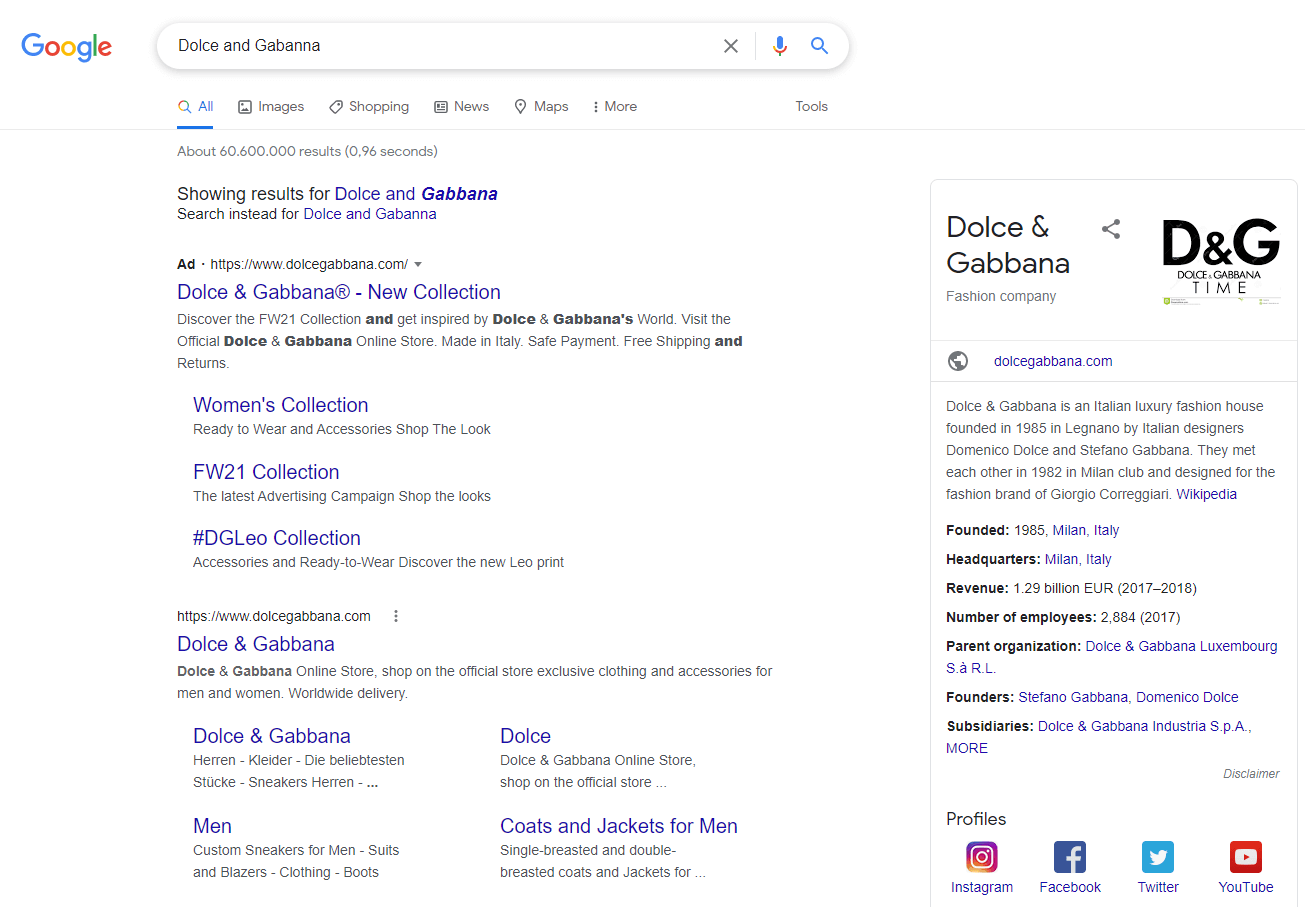Viewport: 1305px width, 907px height.
Task: Open 'Coats and Jackets for Men' sitelink
Action: click(619, 826)
